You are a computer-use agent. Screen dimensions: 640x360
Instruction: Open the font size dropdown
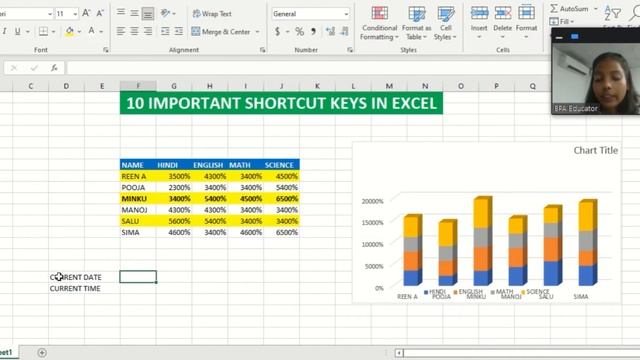coord(75,14)
